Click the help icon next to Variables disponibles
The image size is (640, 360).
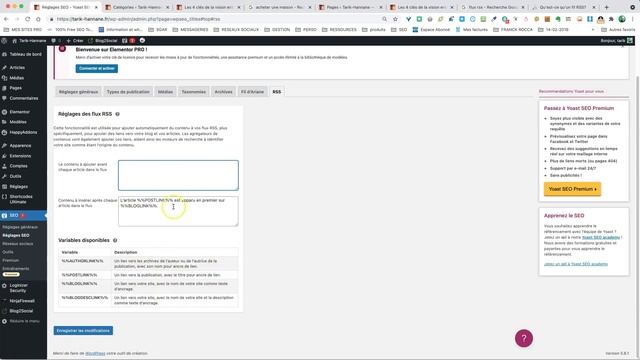click(115, 240)
